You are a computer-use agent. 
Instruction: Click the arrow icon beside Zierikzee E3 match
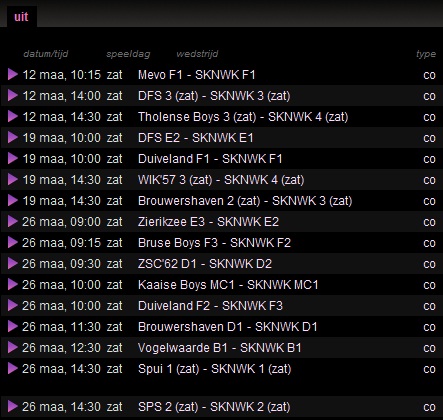click(x=13, y=221)
